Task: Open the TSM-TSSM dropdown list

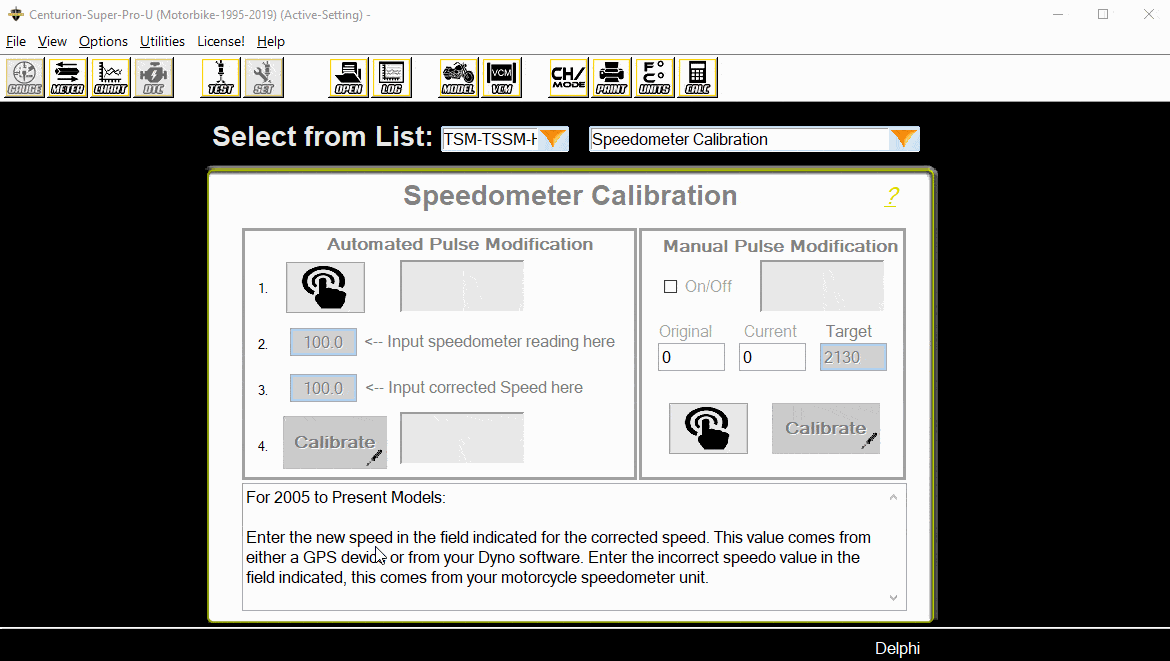Action: [x=552, y=139]
